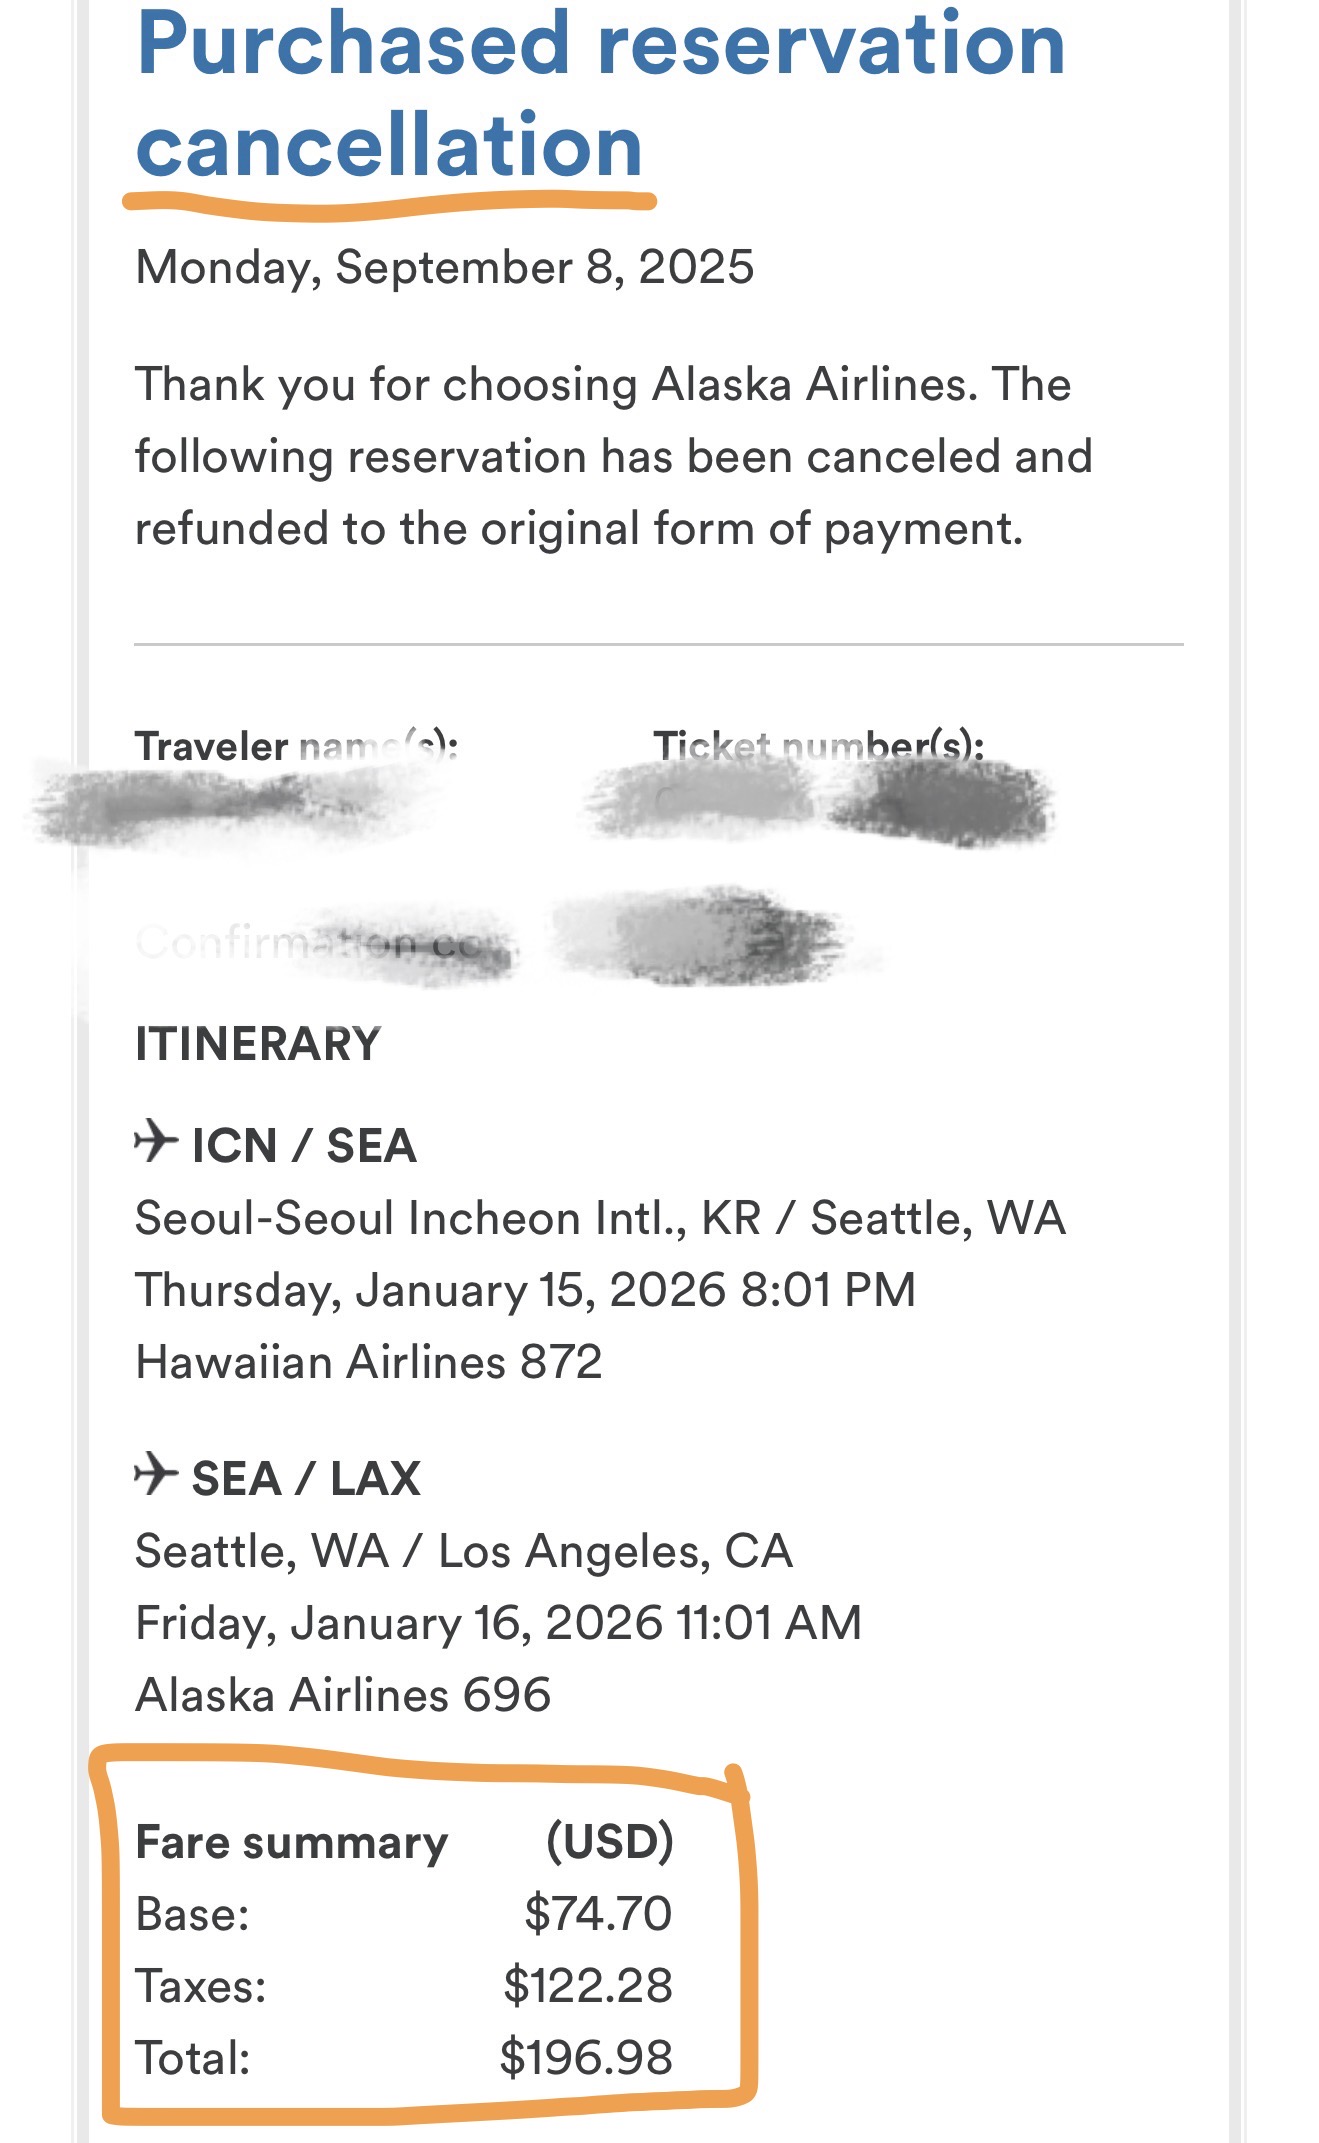1319x2143 pixels.
Task: Click the ITINERARY section heading
Action: [x=258, y=1044]
